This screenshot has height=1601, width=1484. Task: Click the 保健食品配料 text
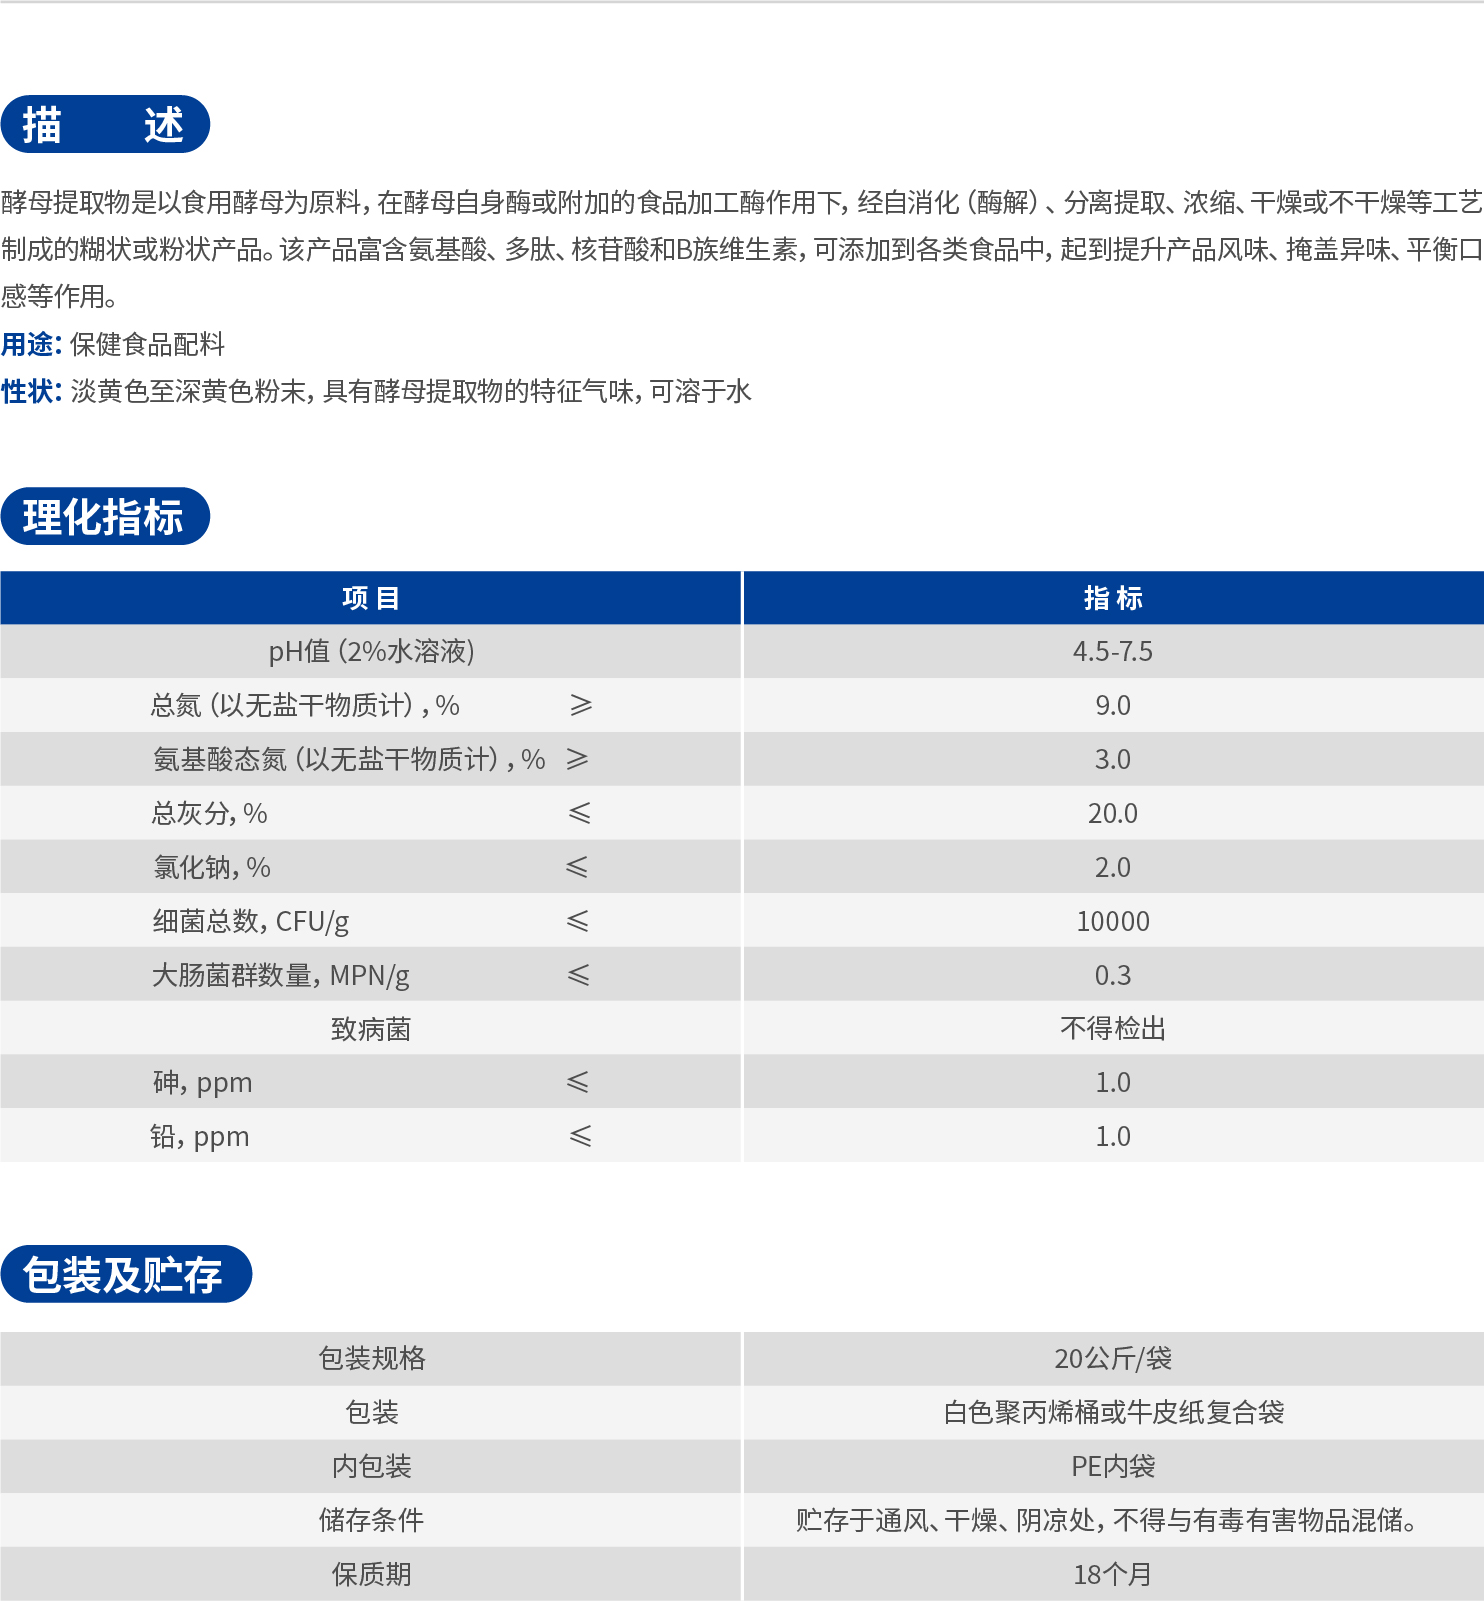[148, 344]
